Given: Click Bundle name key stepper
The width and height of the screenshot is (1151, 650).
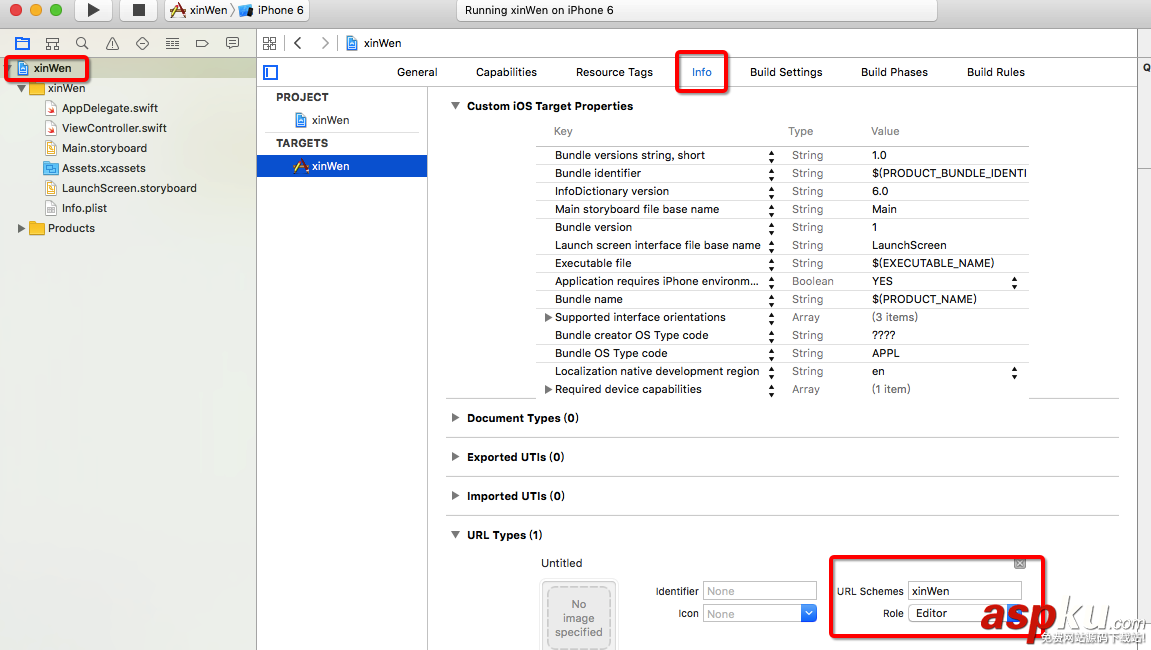Looking at the screenshot, I should (x=771, y=300).
